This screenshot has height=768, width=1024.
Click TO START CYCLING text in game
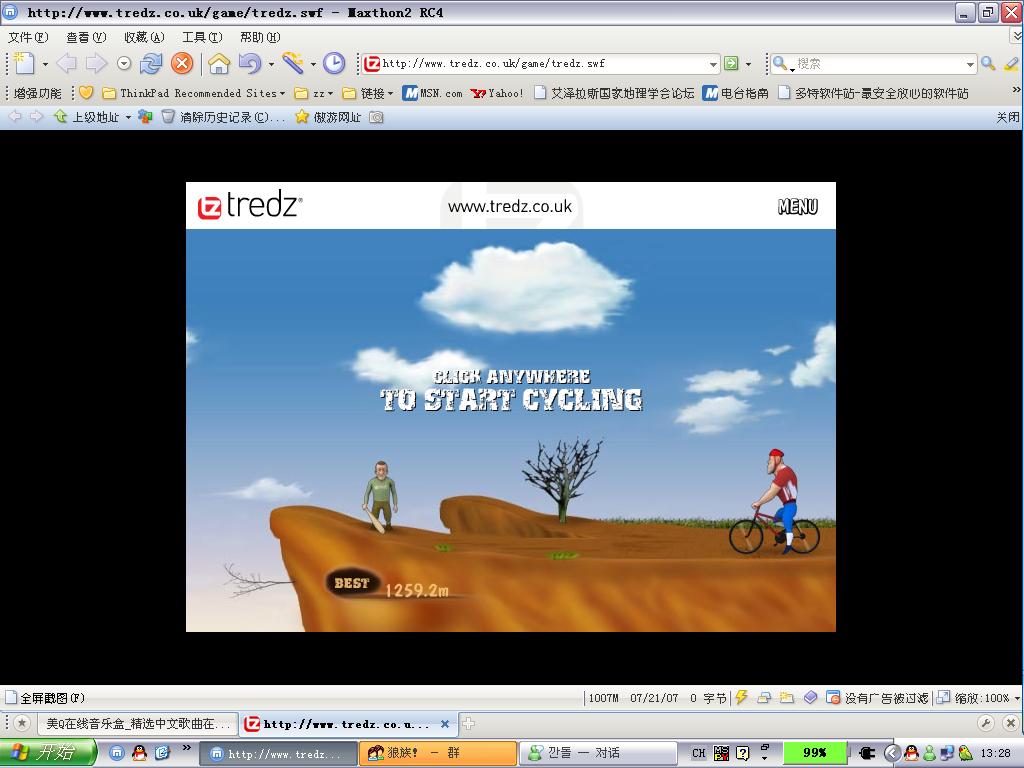point(511,399)
